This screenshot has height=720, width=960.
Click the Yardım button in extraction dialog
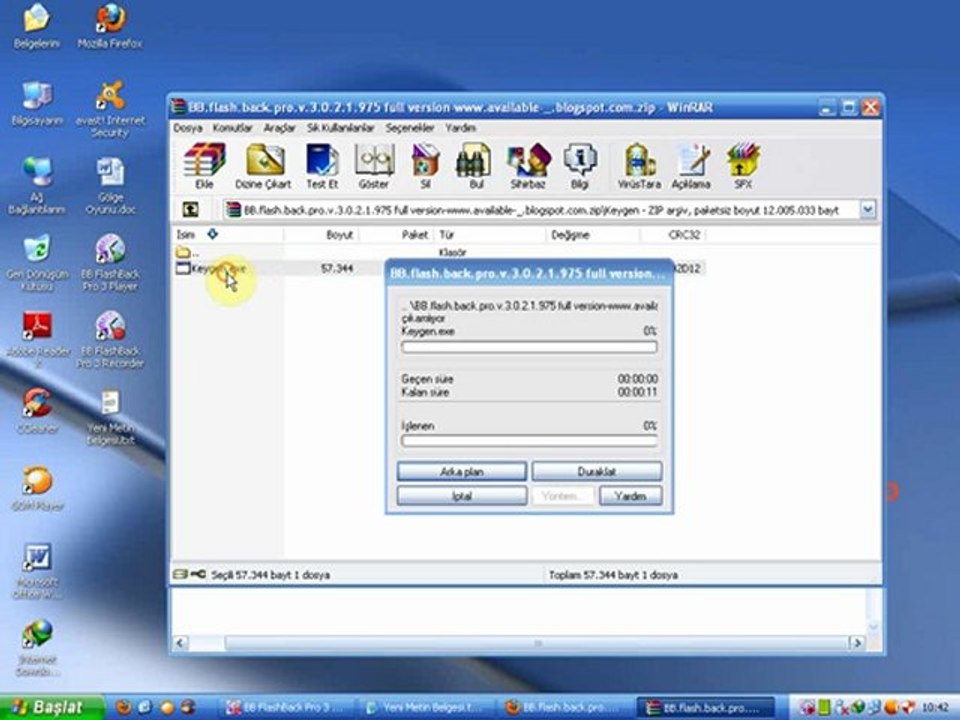click(x=630, y=495)
